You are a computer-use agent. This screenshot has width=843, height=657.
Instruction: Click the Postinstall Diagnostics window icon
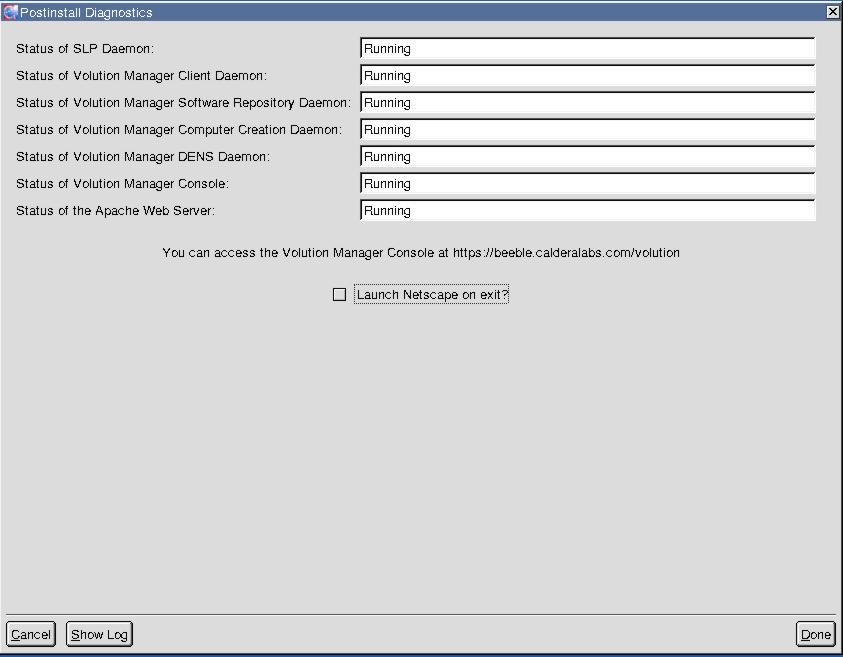10,12
